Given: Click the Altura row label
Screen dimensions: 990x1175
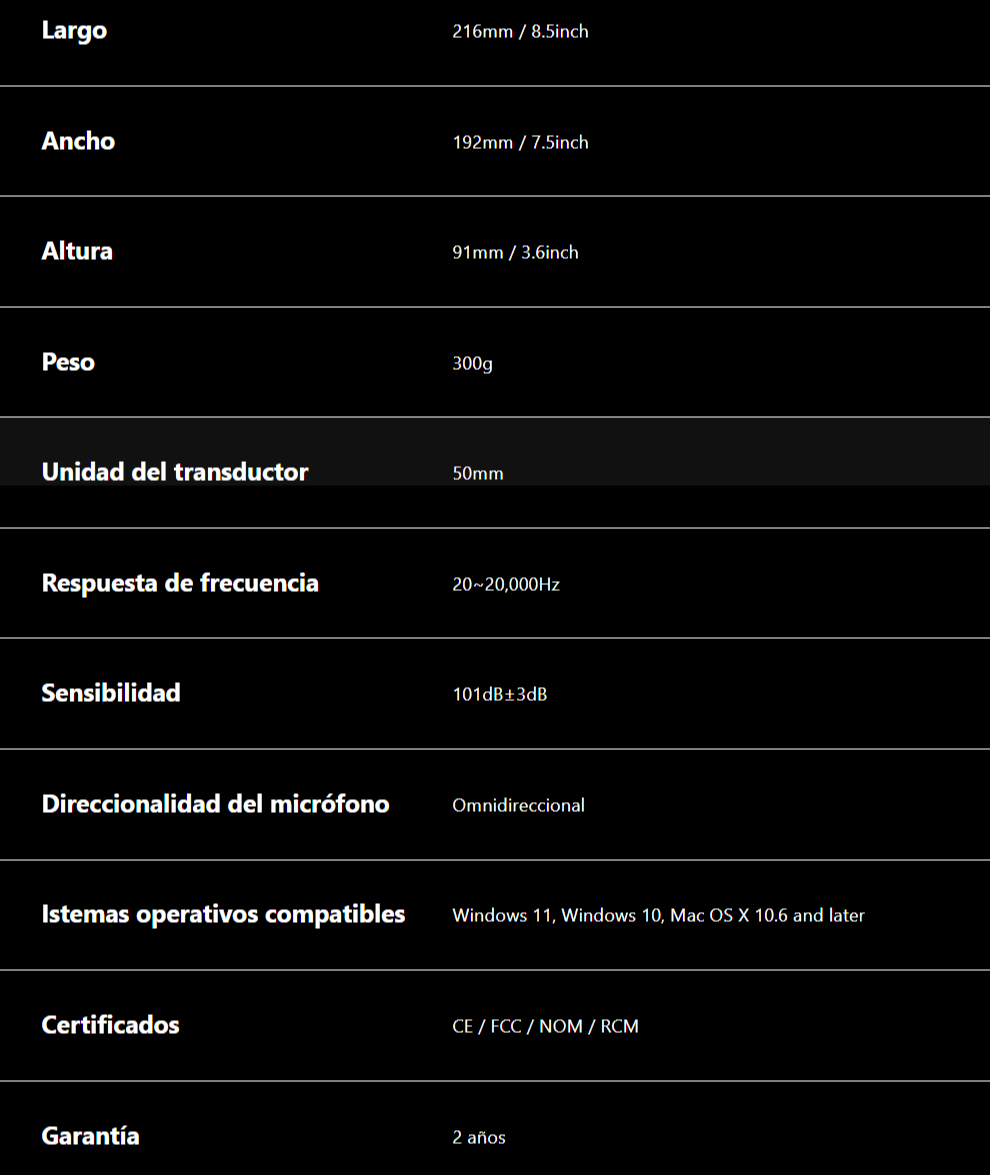Looking at the screenshot, I should pyautogui.click(x=77, y=251).
